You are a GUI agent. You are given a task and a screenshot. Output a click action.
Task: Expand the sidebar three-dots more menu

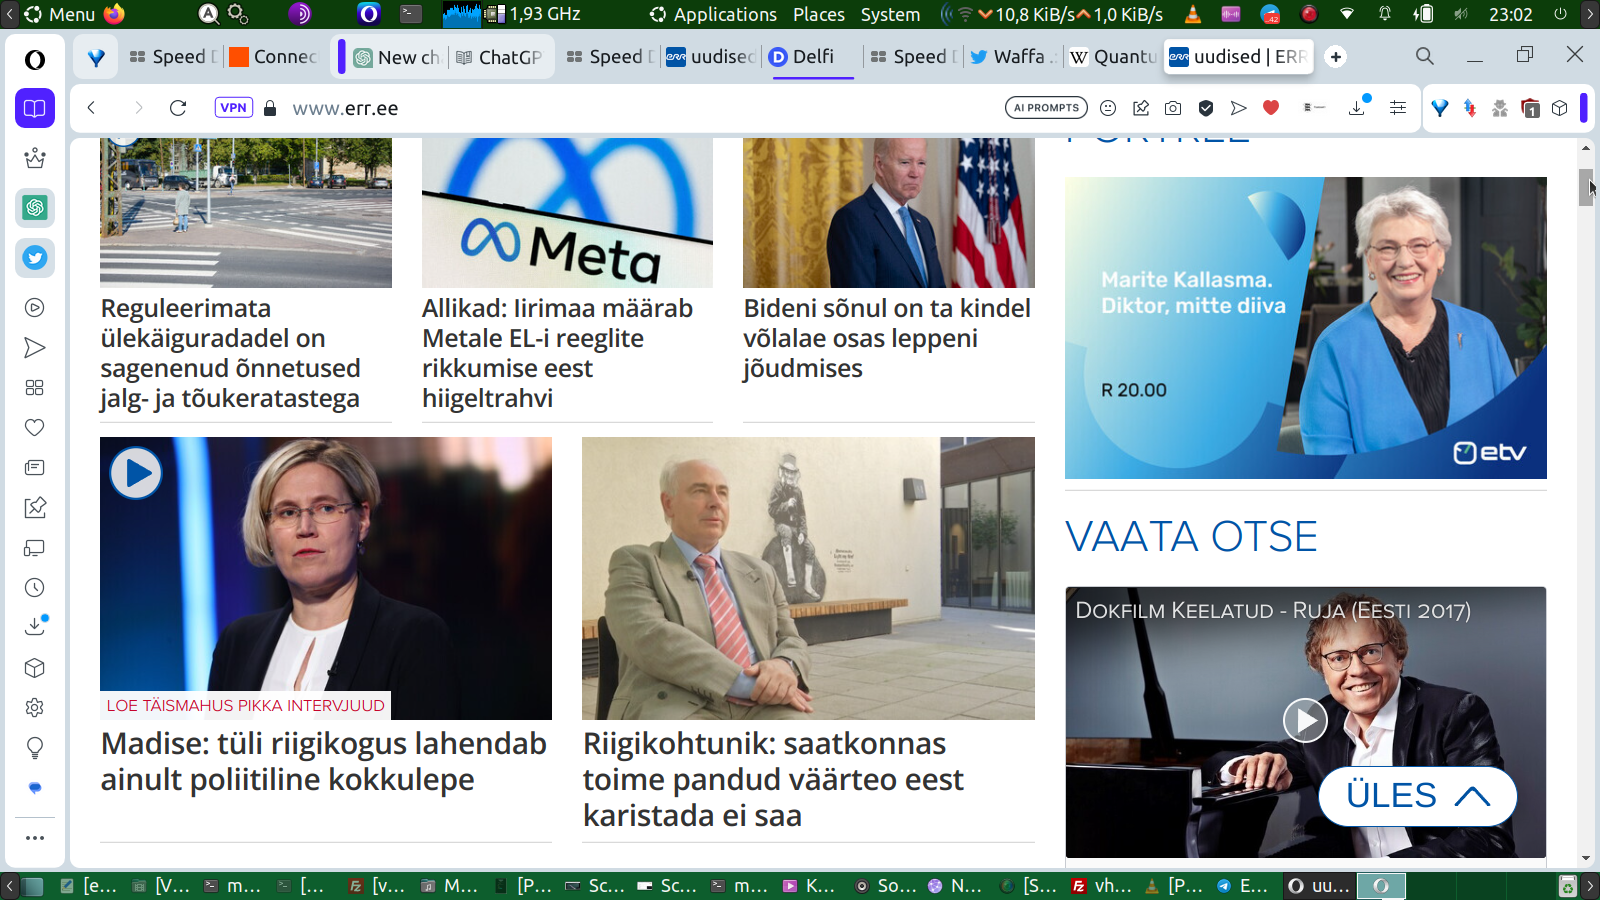tap(35, 838)
